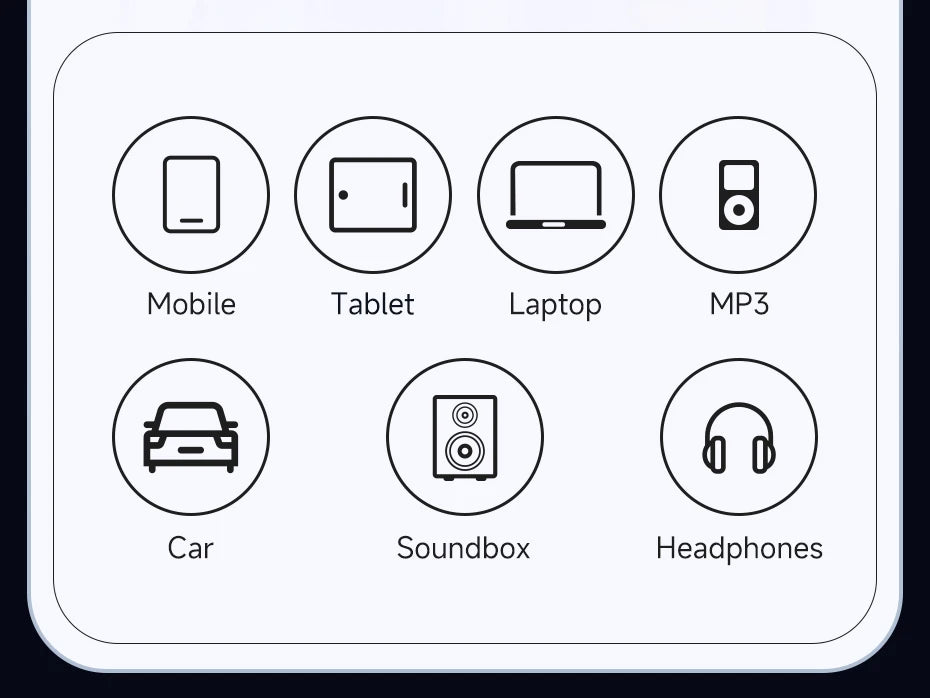The width and height of the screenshot is (930, 698).
Task: Click the tablet's home button dot
Action: coord(343,195)
